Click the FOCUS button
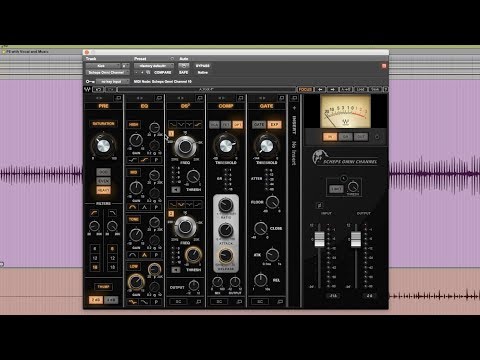This screenshot has width=480, height=360. coord(305,89)
